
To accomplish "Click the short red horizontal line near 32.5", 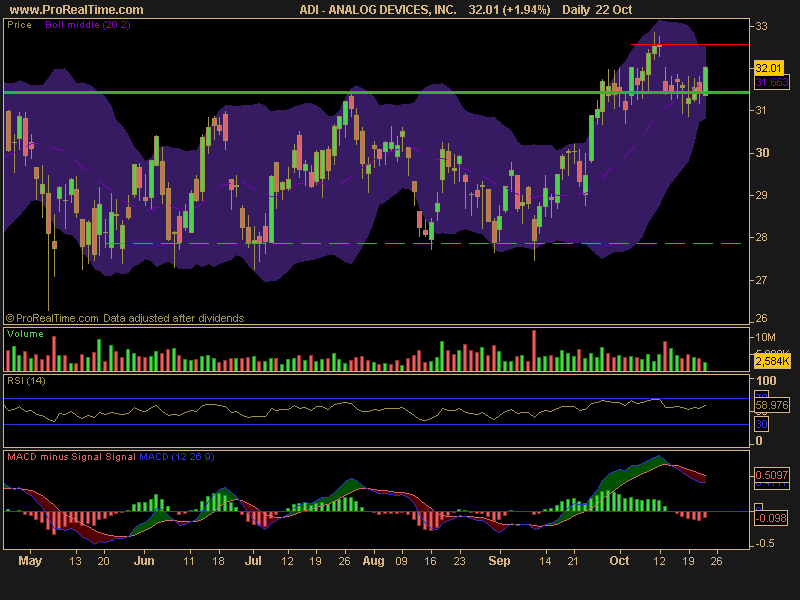I will tap(690, 45).
